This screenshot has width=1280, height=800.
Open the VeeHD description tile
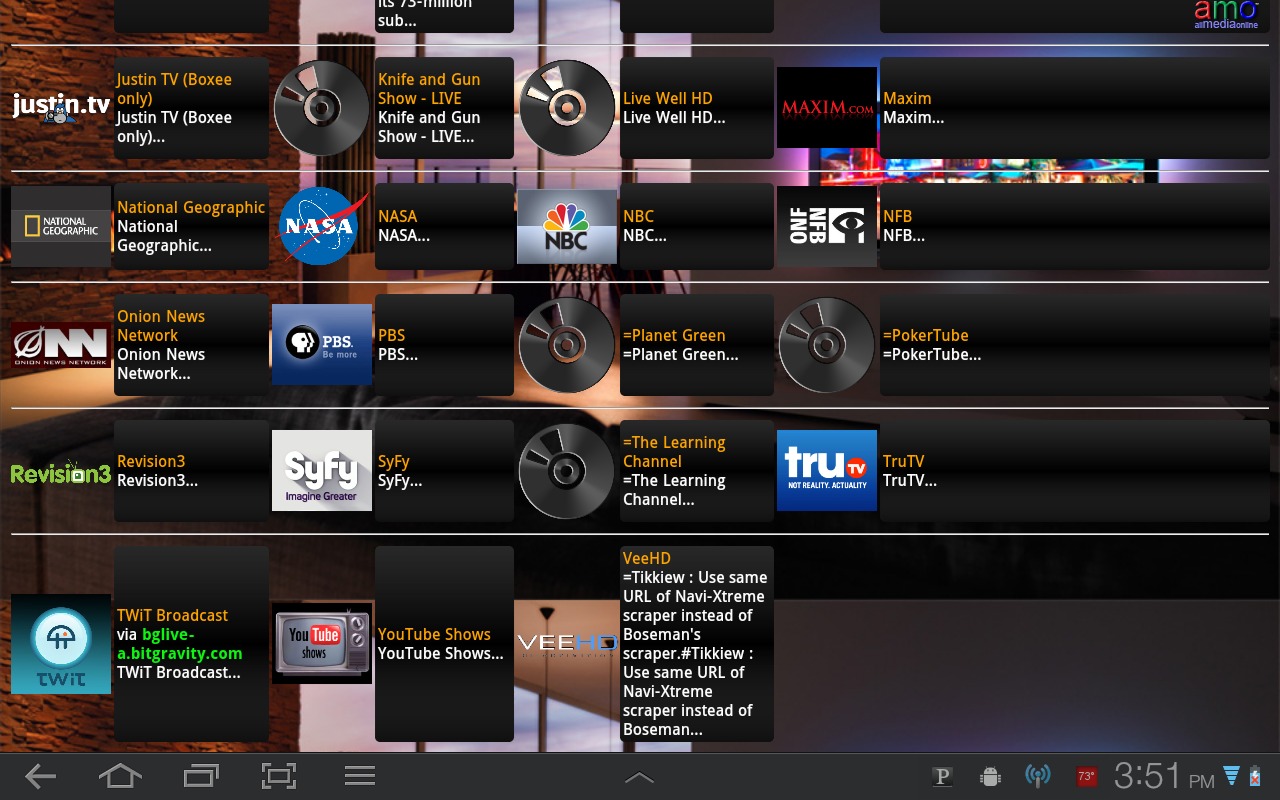coord(696,644)
